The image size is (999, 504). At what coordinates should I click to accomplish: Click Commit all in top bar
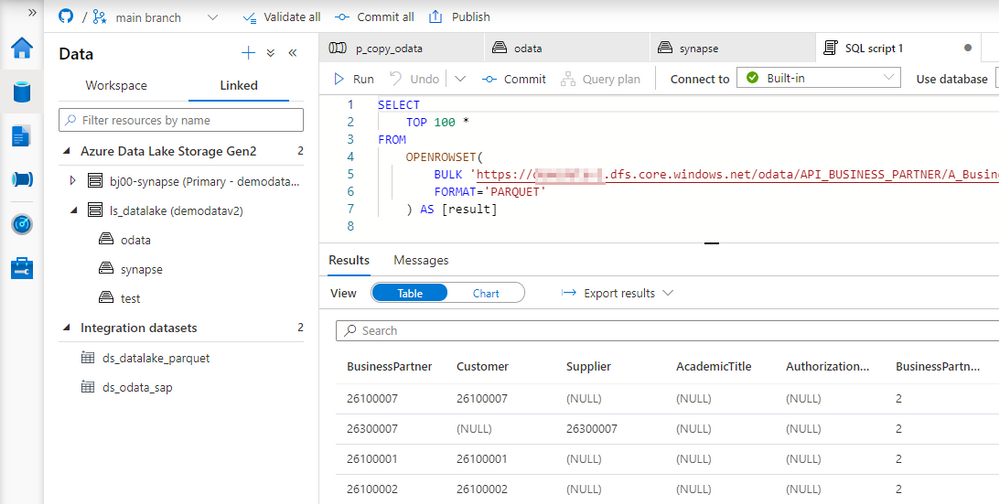375,17
